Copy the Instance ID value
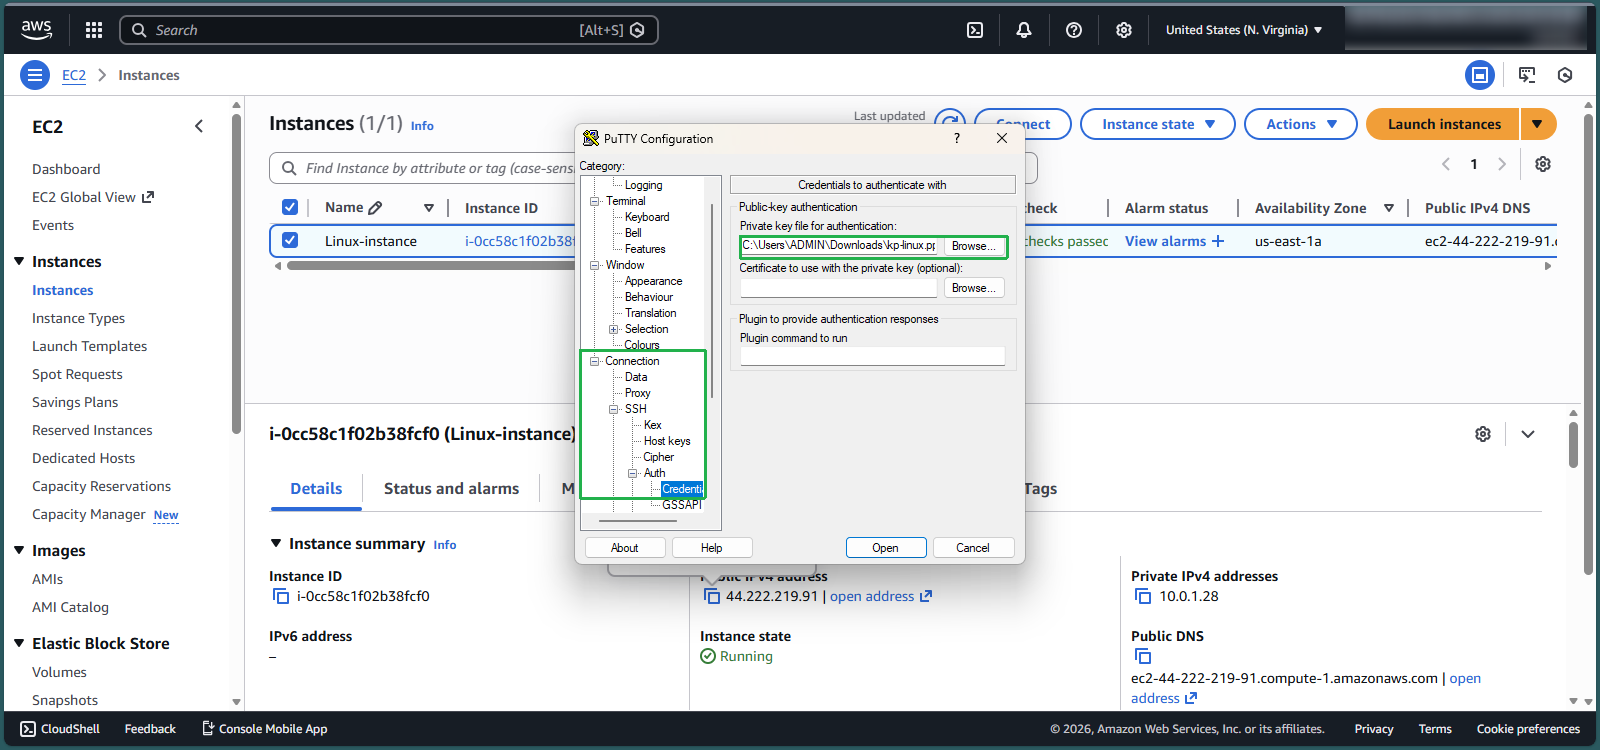 click(x=281, y=596)
